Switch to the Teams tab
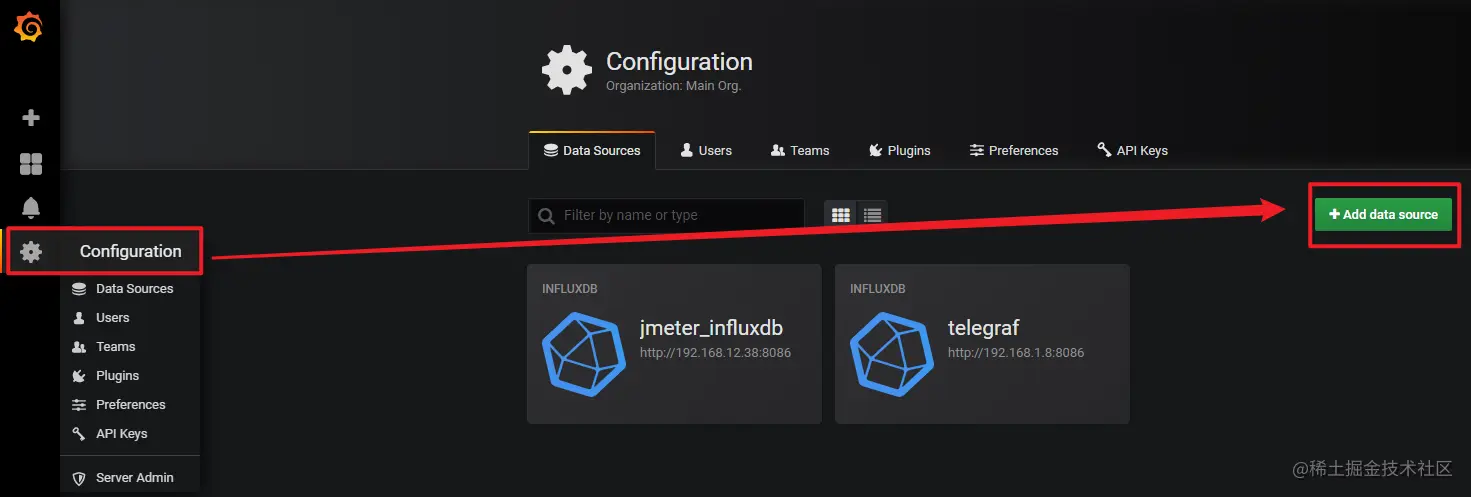1471x497 pixels. click(800, 151)
